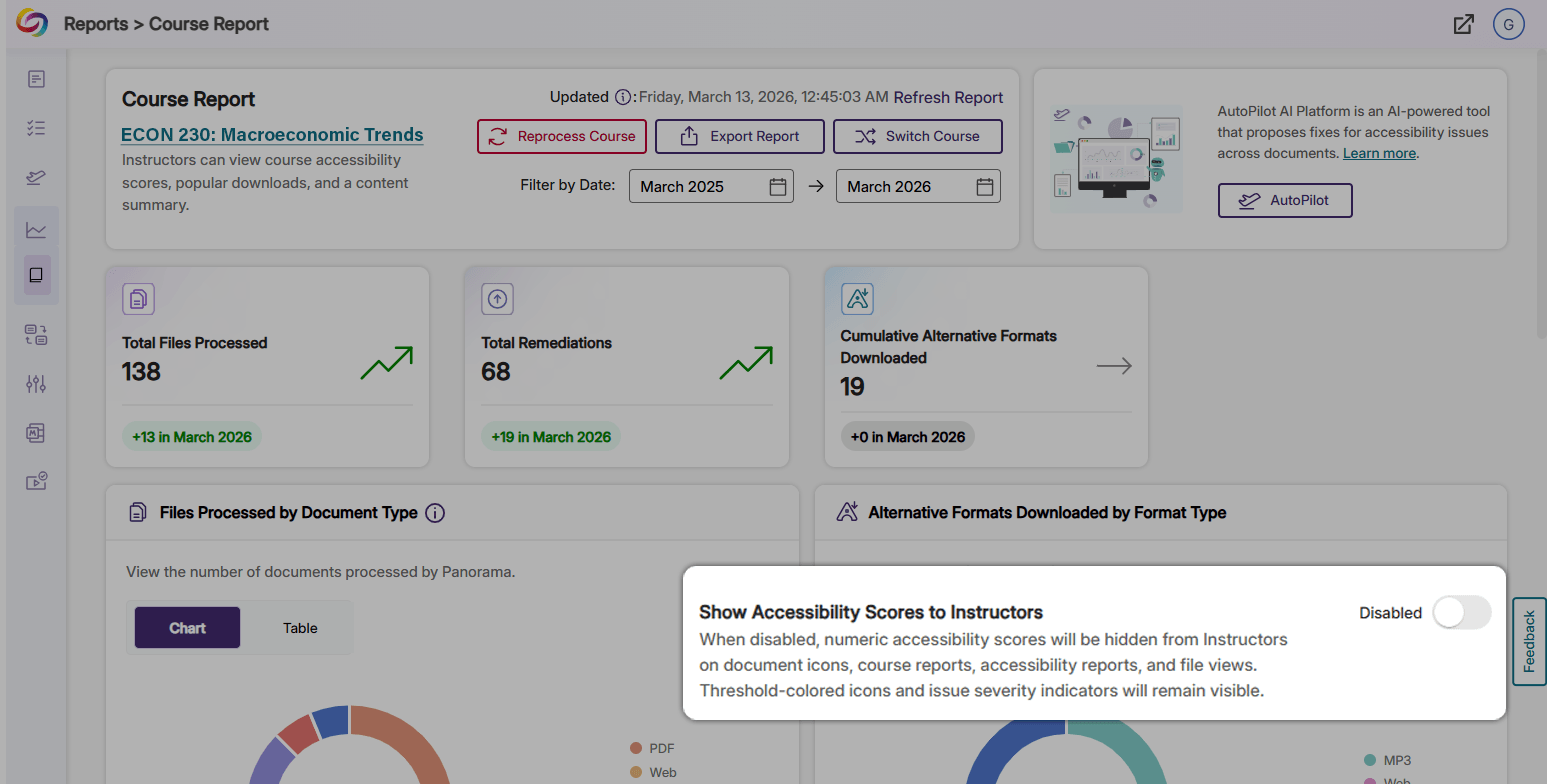
Task: Open the document report icon in sidebar
Action: click(36, 78)
